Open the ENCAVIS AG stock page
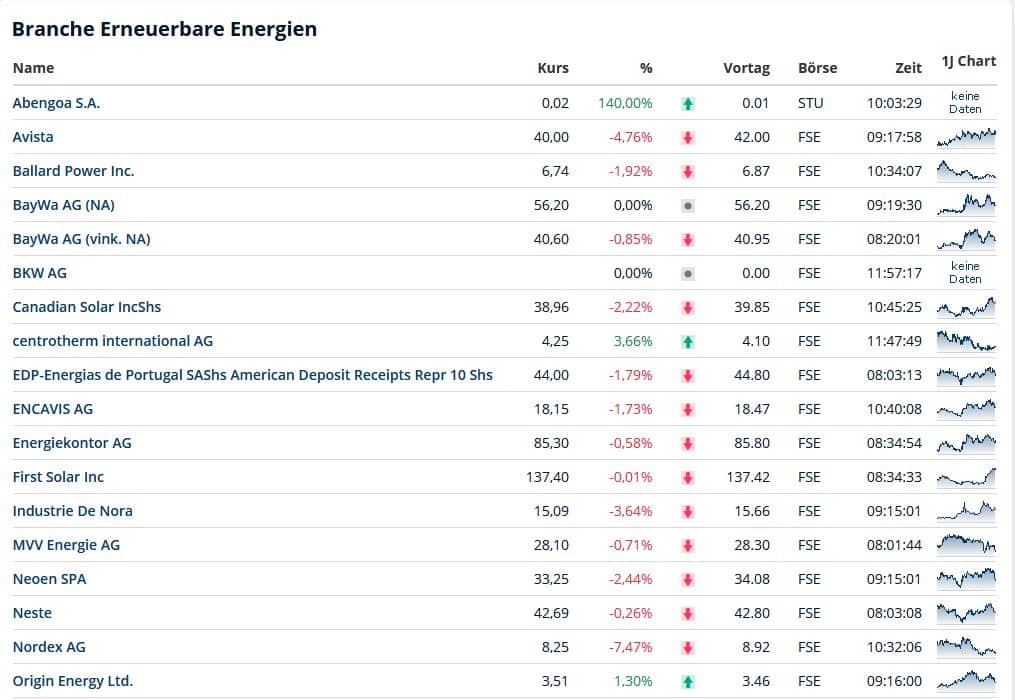This screenshot has width=1015, height=700. [52, 409]
